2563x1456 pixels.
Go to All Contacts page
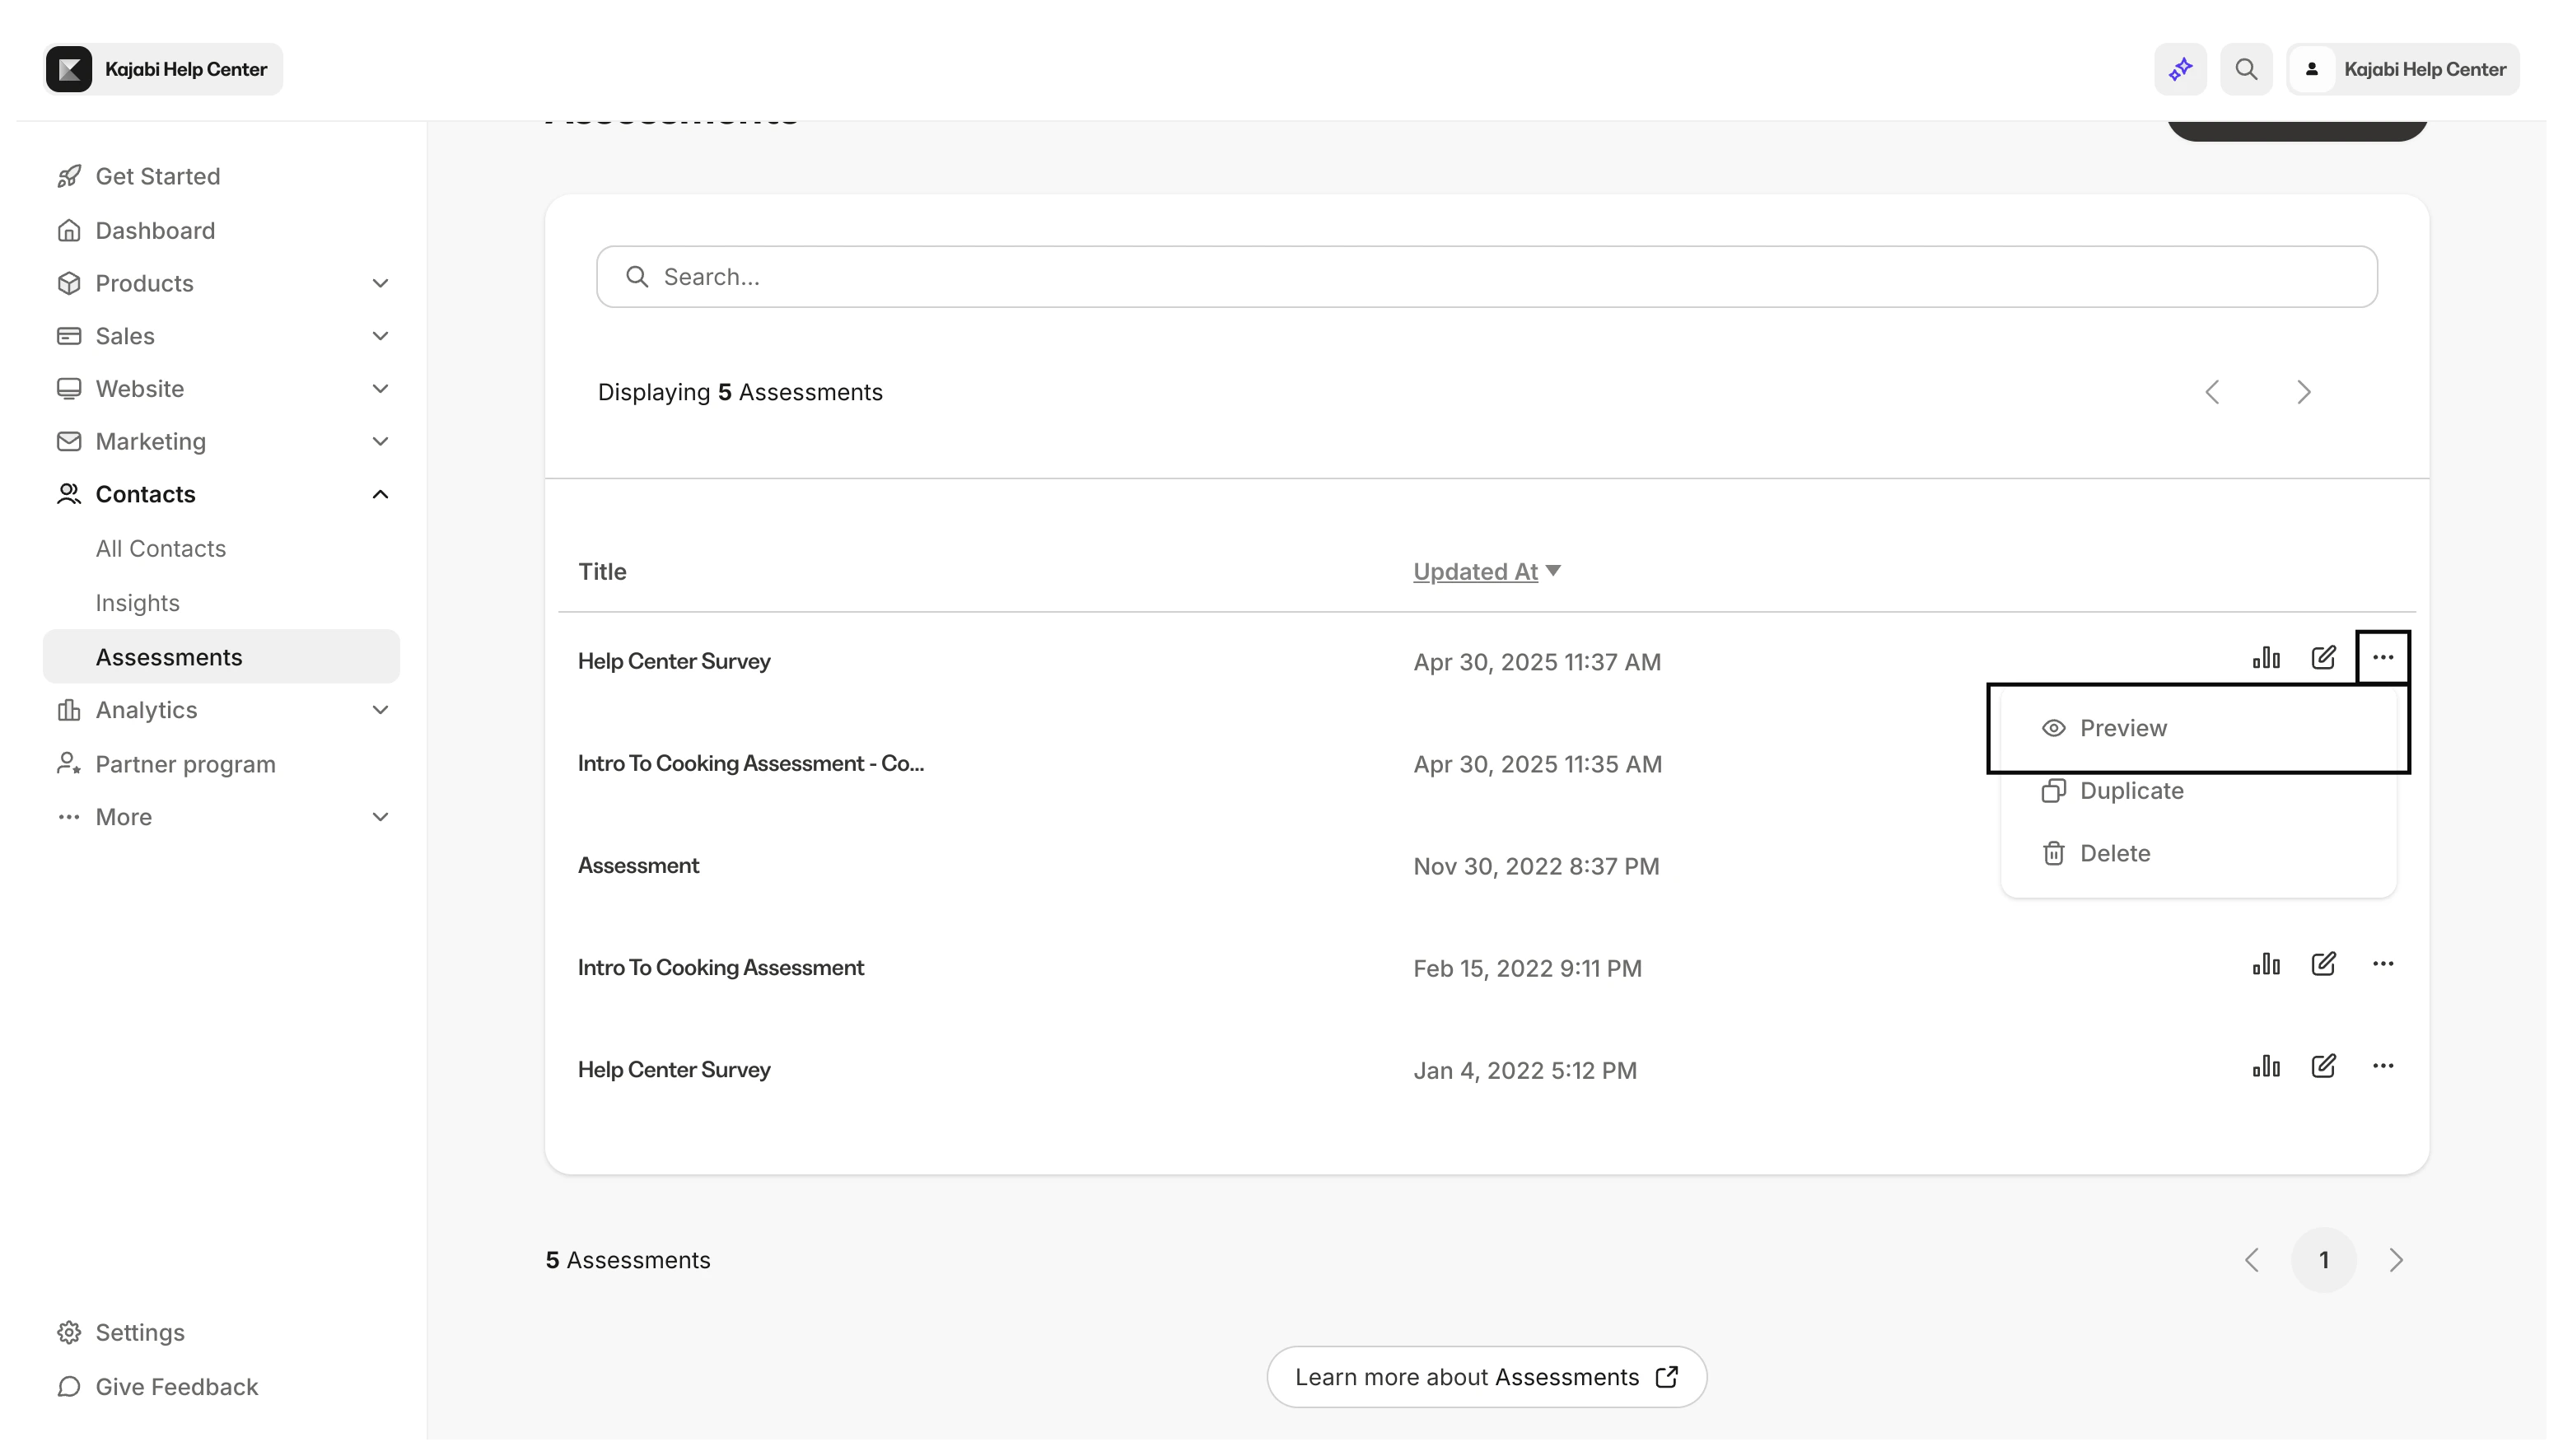(x=161, y=548)
